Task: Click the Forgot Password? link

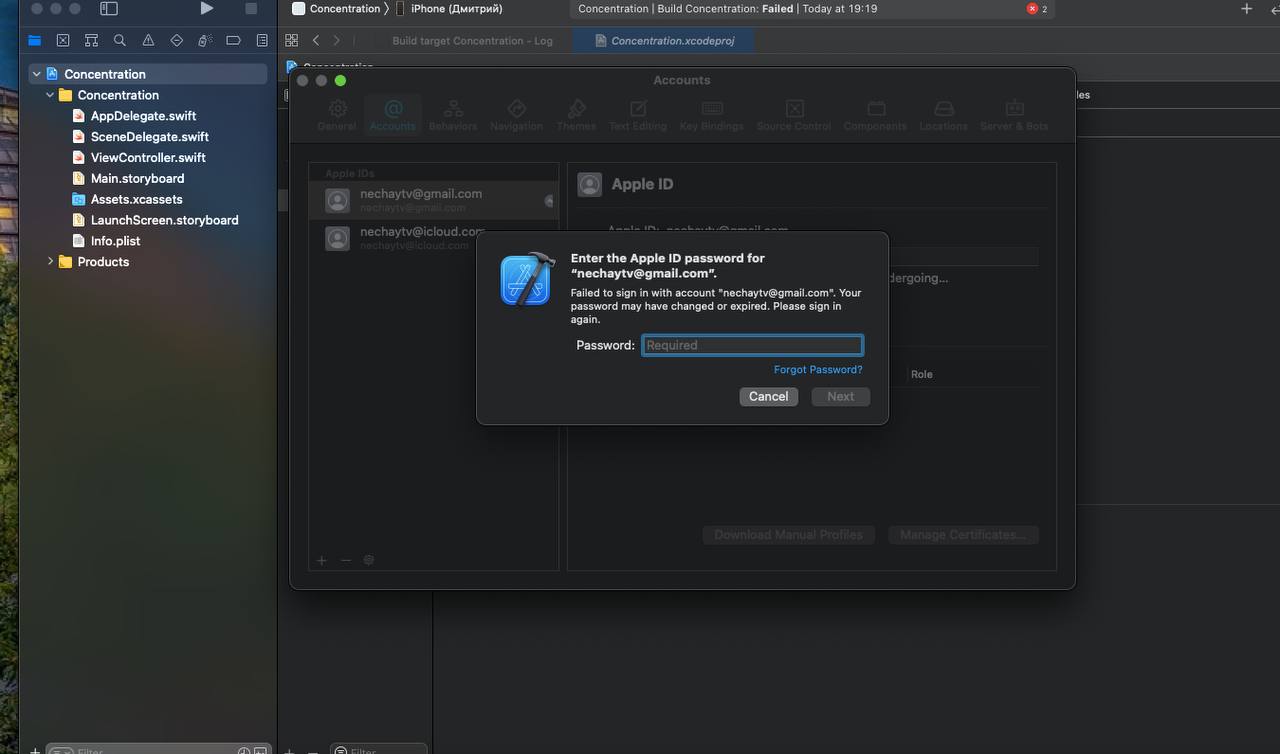Action: tap(818, 370)
